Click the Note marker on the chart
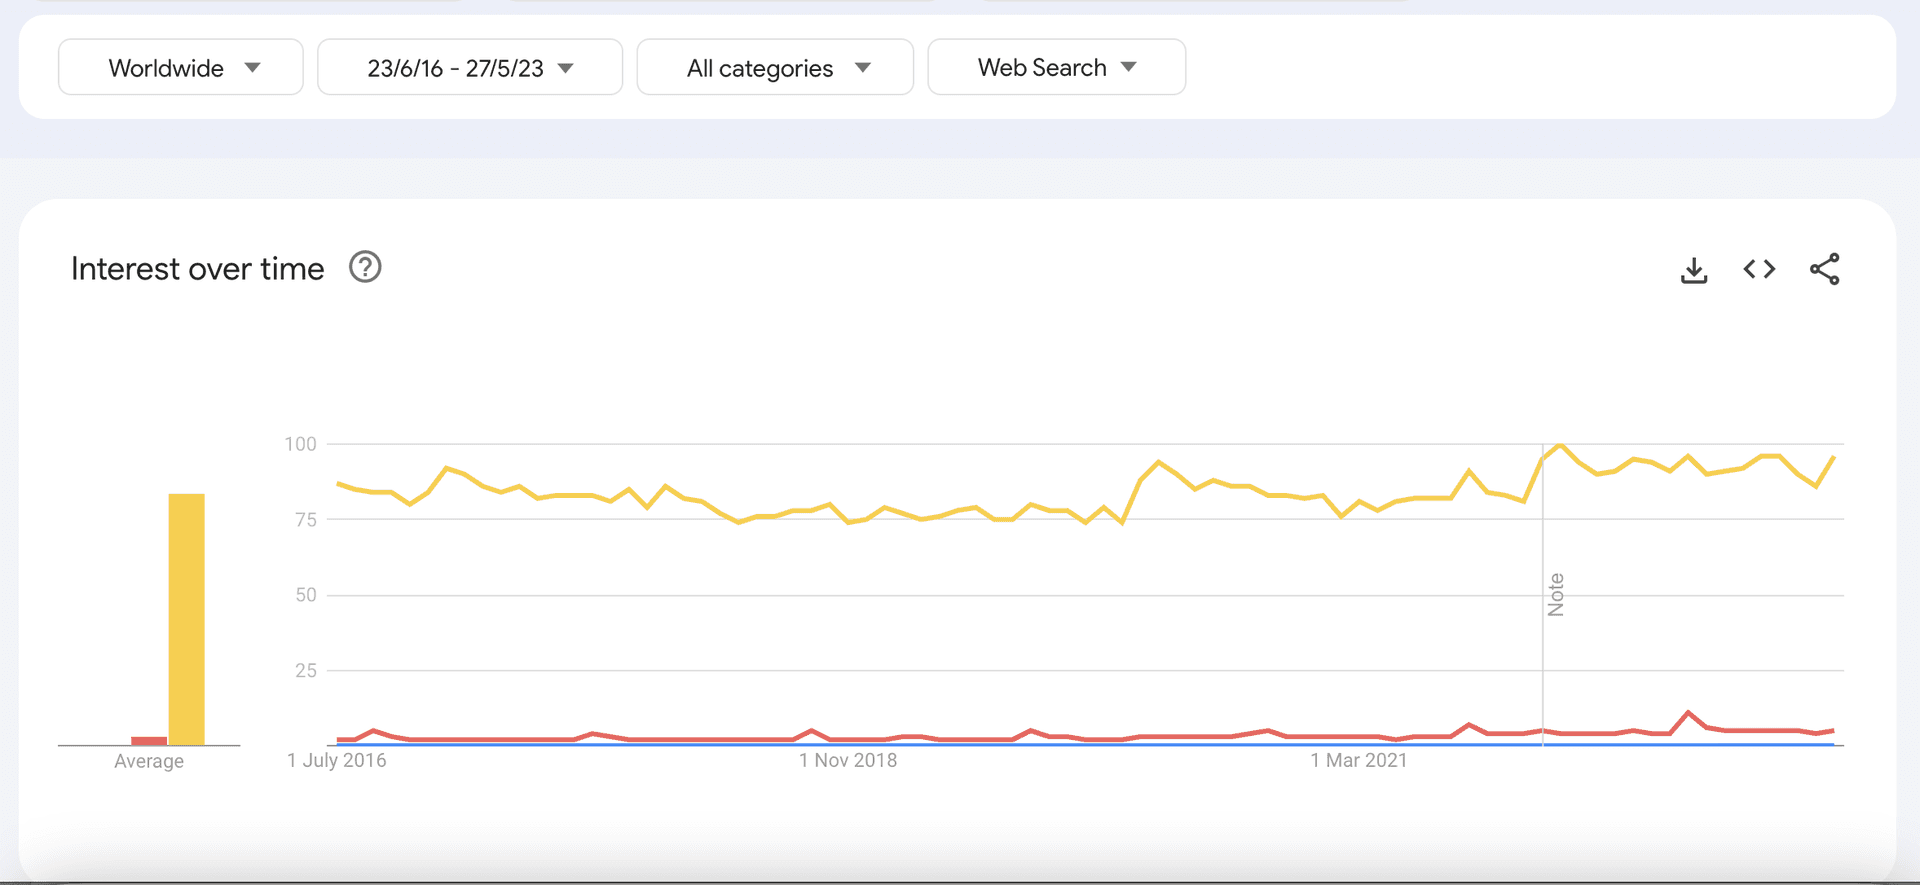The image size is (1920, 885). tap(1555, 595)
